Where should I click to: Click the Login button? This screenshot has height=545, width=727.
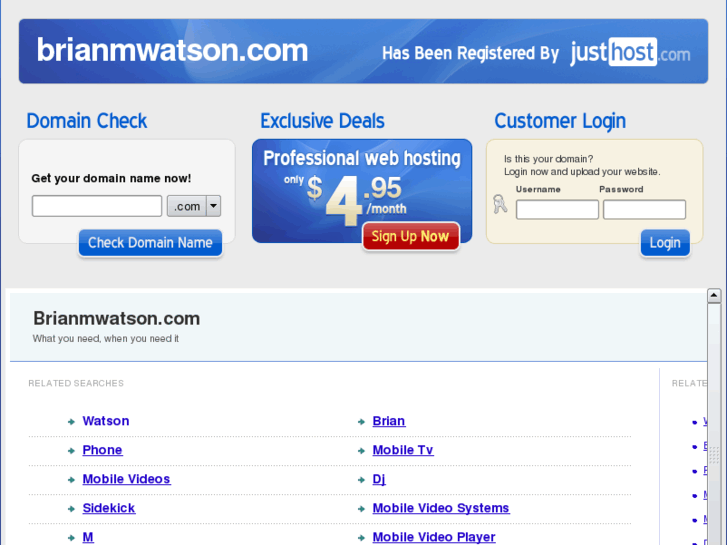665,243
